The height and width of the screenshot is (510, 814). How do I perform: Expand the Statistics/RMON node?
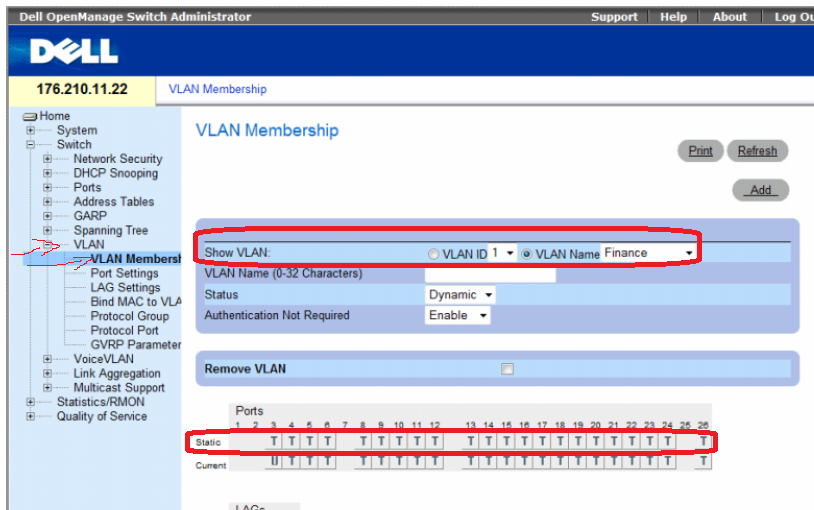pyautogui.click(x=31, y=402)
